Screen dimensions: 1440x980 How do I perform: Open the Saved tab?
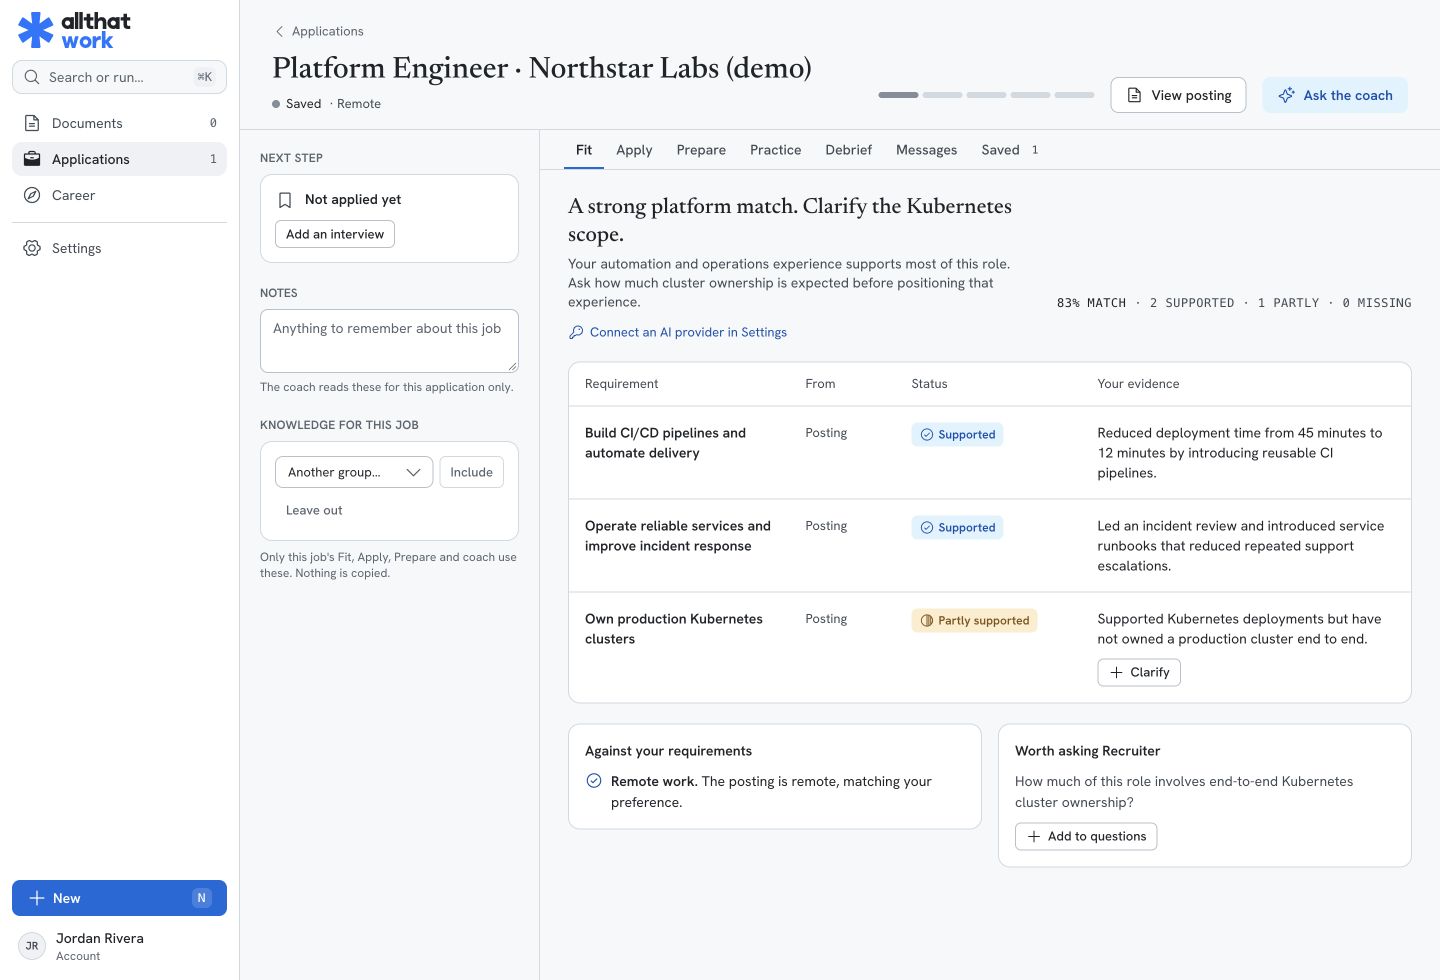point(1010,150)
